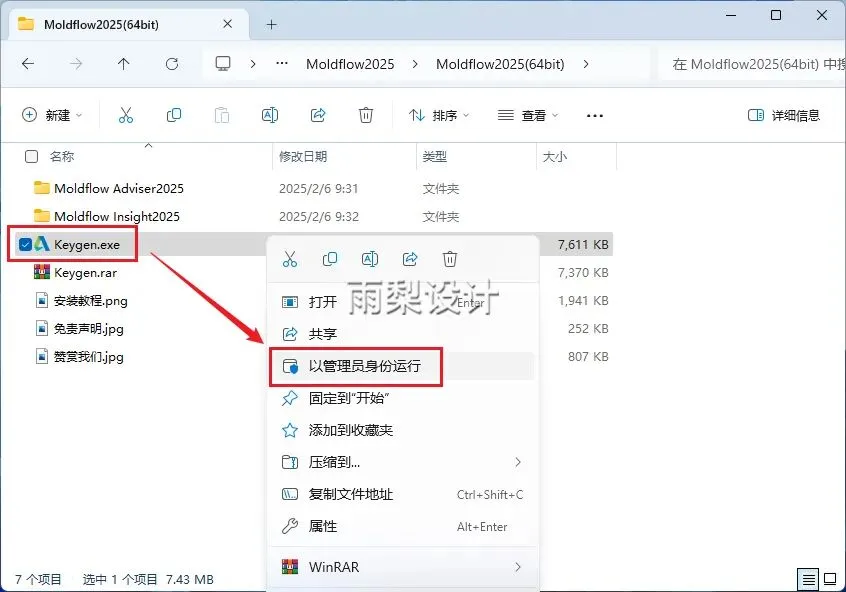Uncheck the Keygen.exe checkbox
The image size is (846, 592).
coord(25,244)
